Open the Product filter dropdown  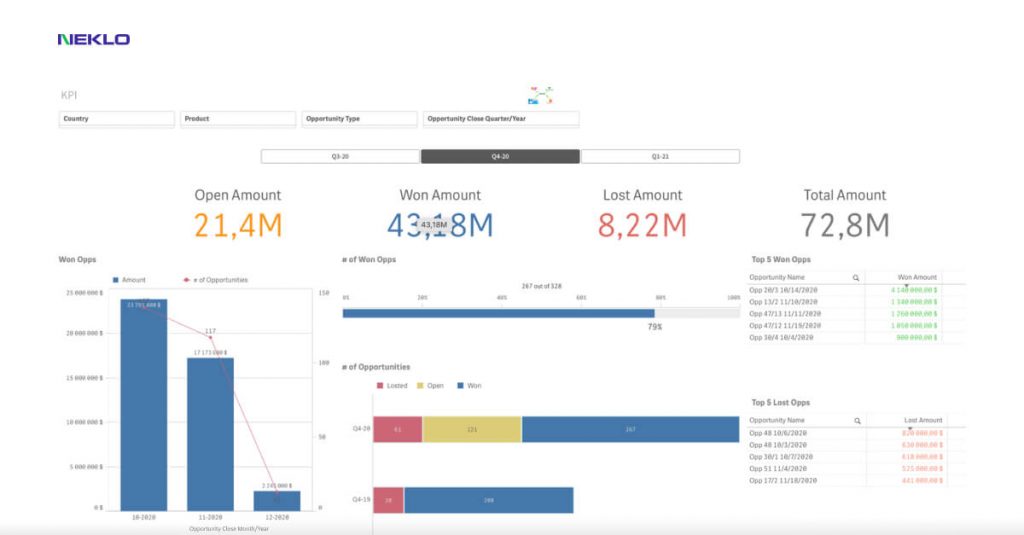(238, 119)
